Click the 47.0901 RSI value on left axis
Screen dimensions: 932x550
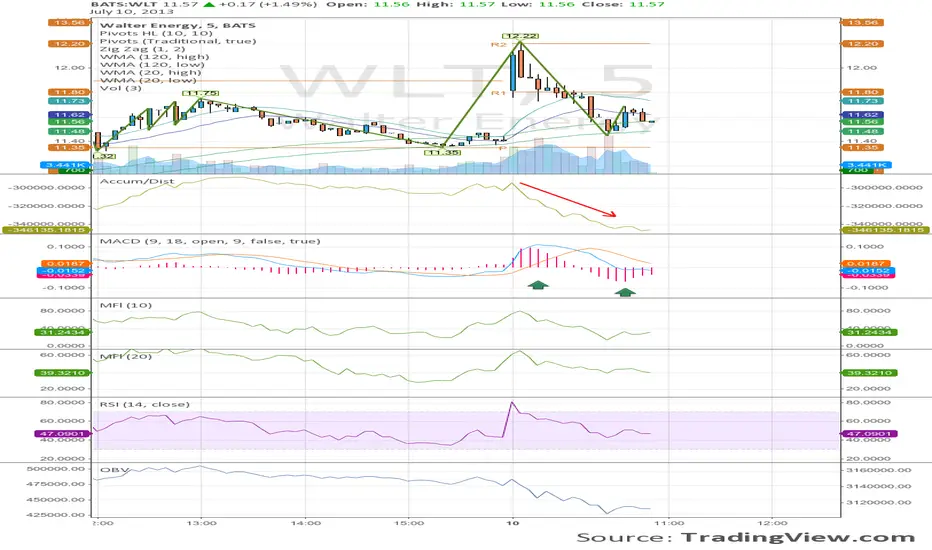coord(62,433)
